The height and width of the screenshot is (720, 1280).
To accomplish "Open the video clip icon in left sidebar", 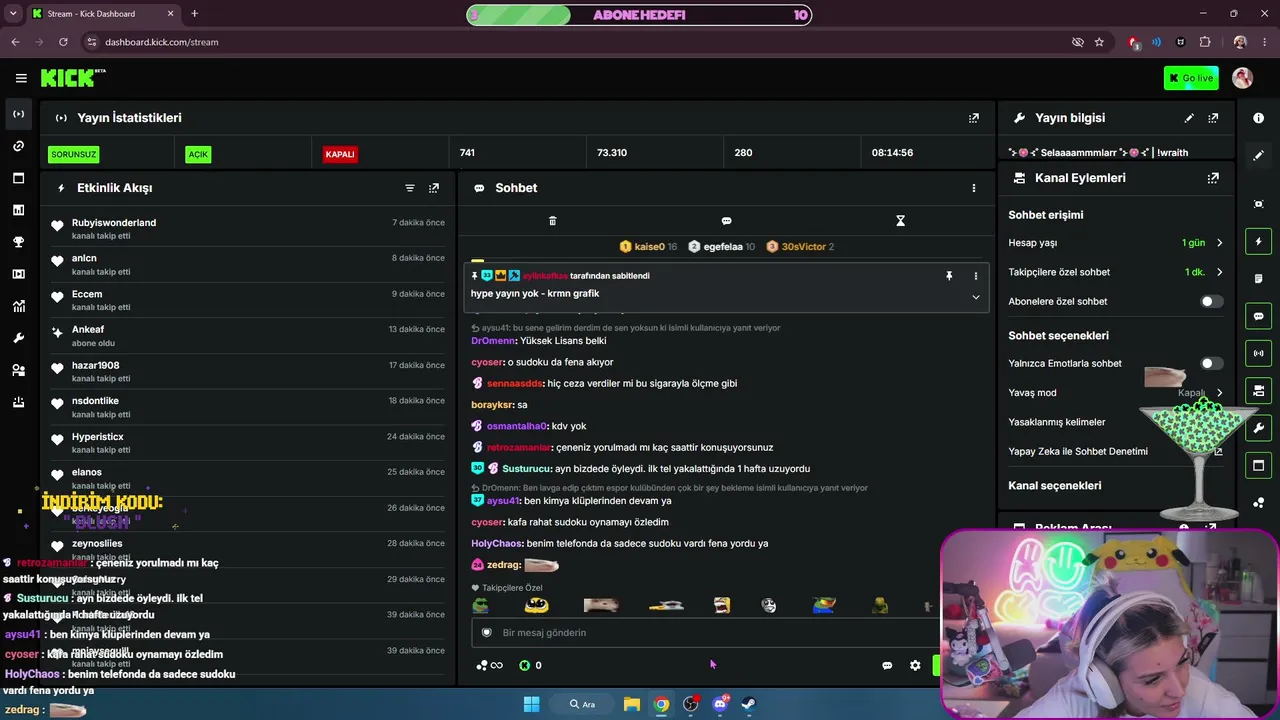I will [x=18, y=274].
